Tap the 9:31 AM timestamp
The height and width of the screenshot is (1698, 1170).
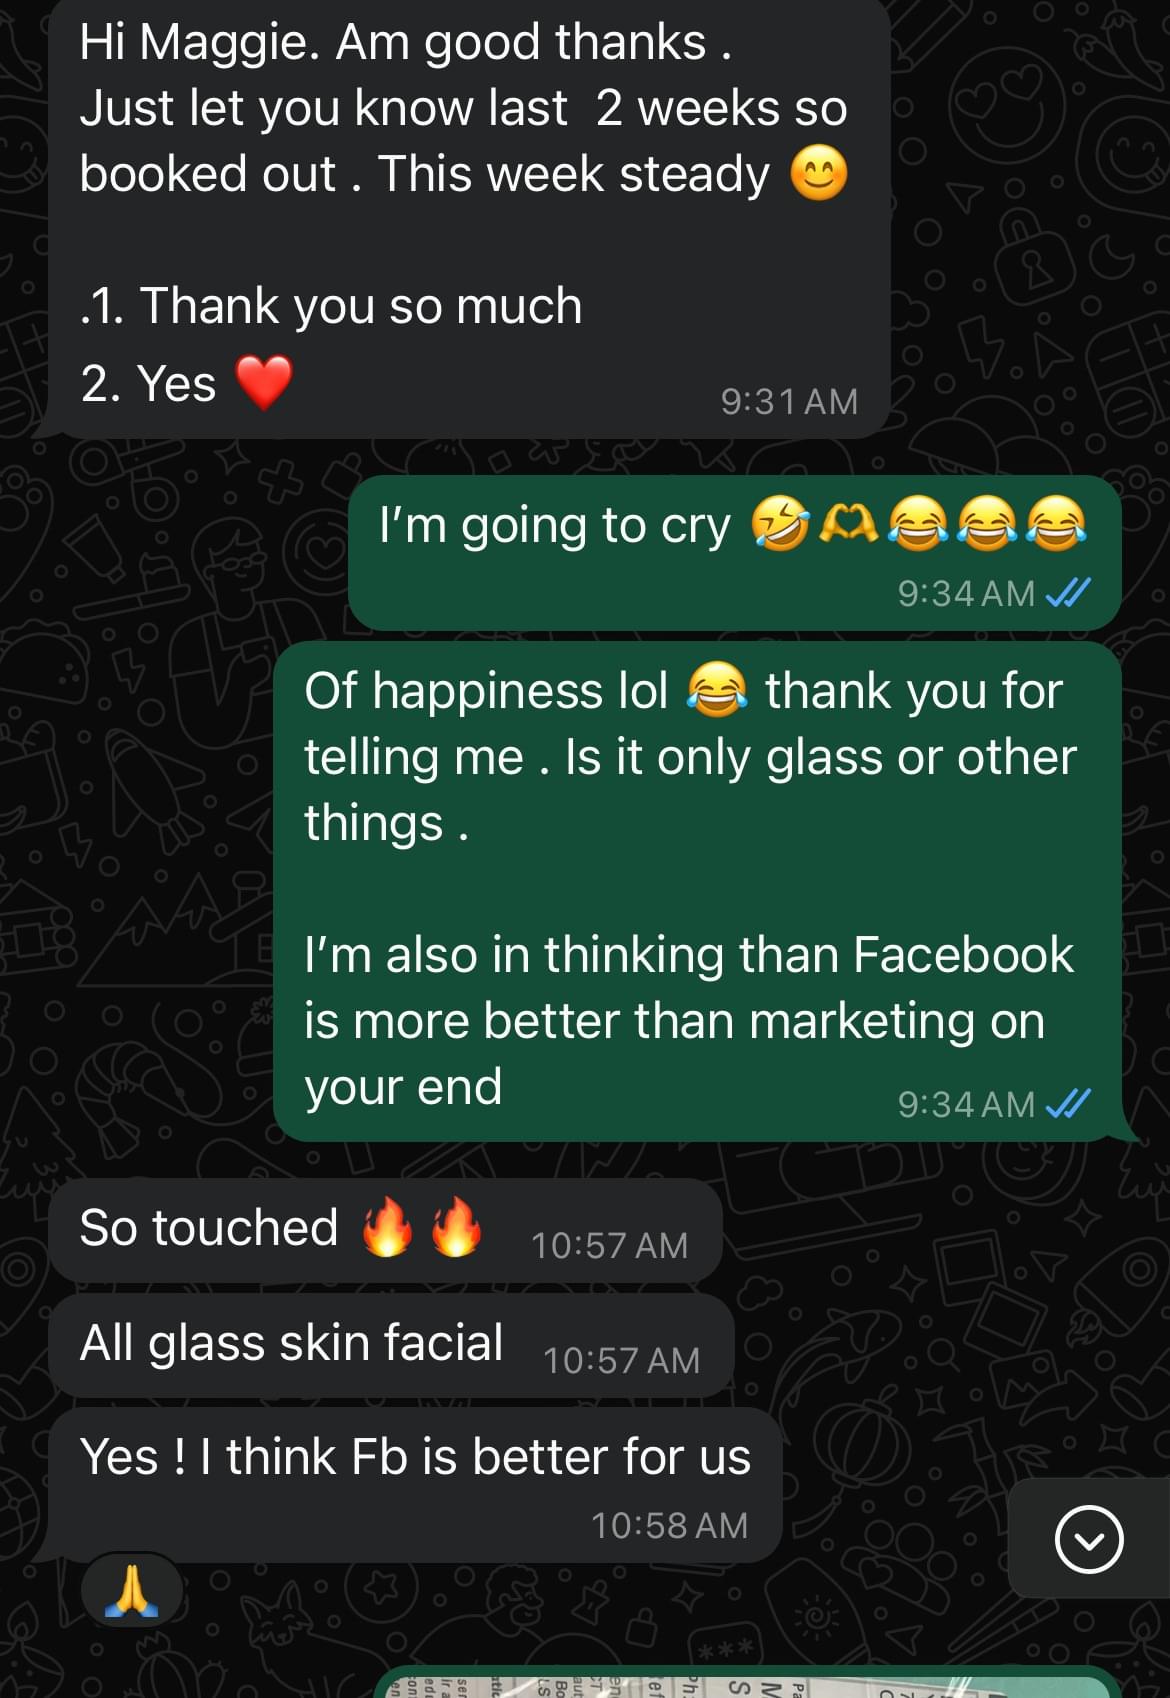pyautogui.click(x=789, y=401)
